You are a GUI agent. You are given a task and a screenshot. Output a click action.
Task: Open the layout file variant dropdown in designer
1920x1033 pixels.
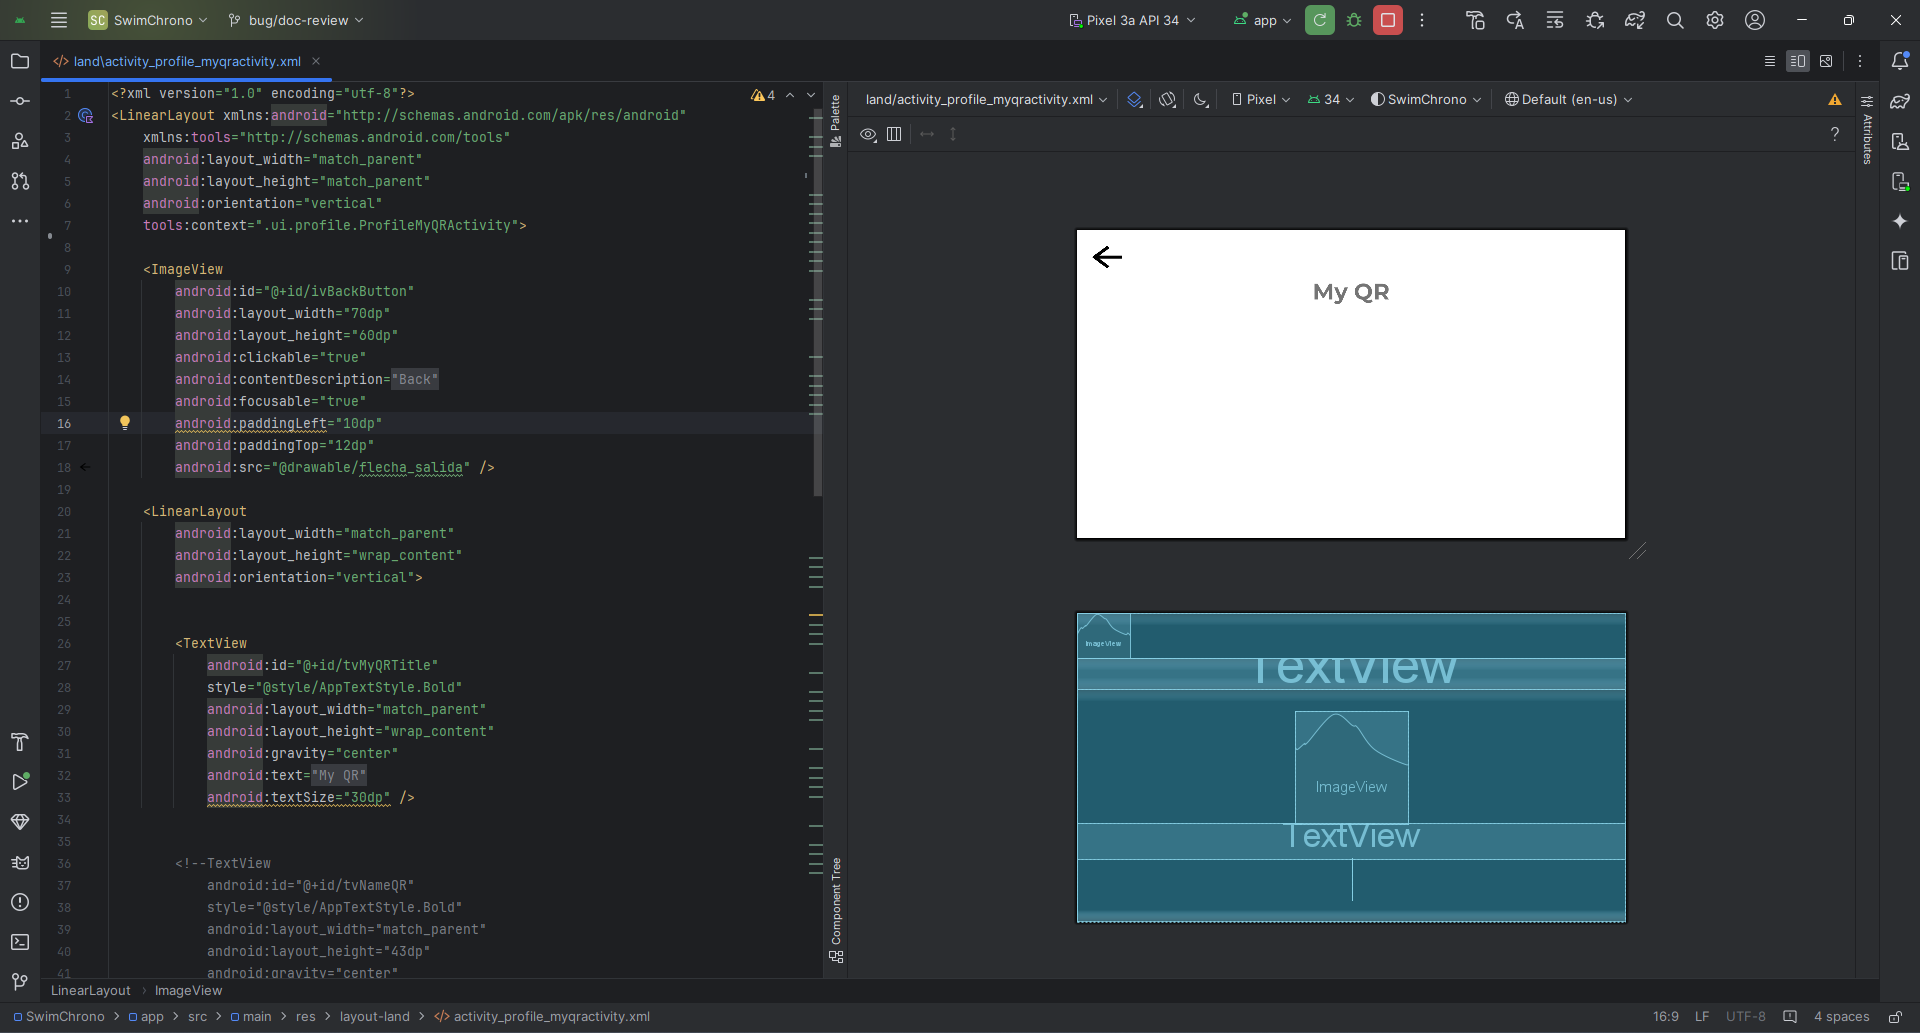click(986, 100)
